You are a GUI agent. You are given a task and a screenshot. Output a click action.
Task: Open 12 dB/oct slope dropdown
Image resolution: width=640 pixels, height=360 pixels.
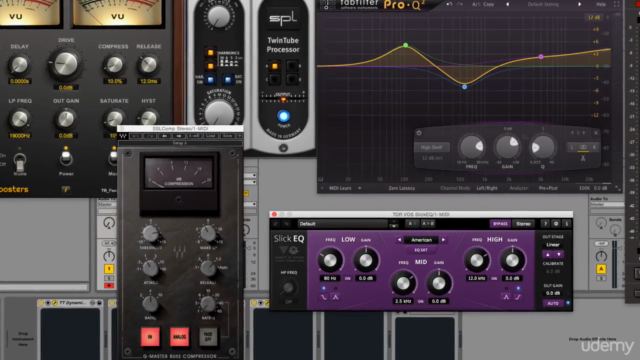432,158
